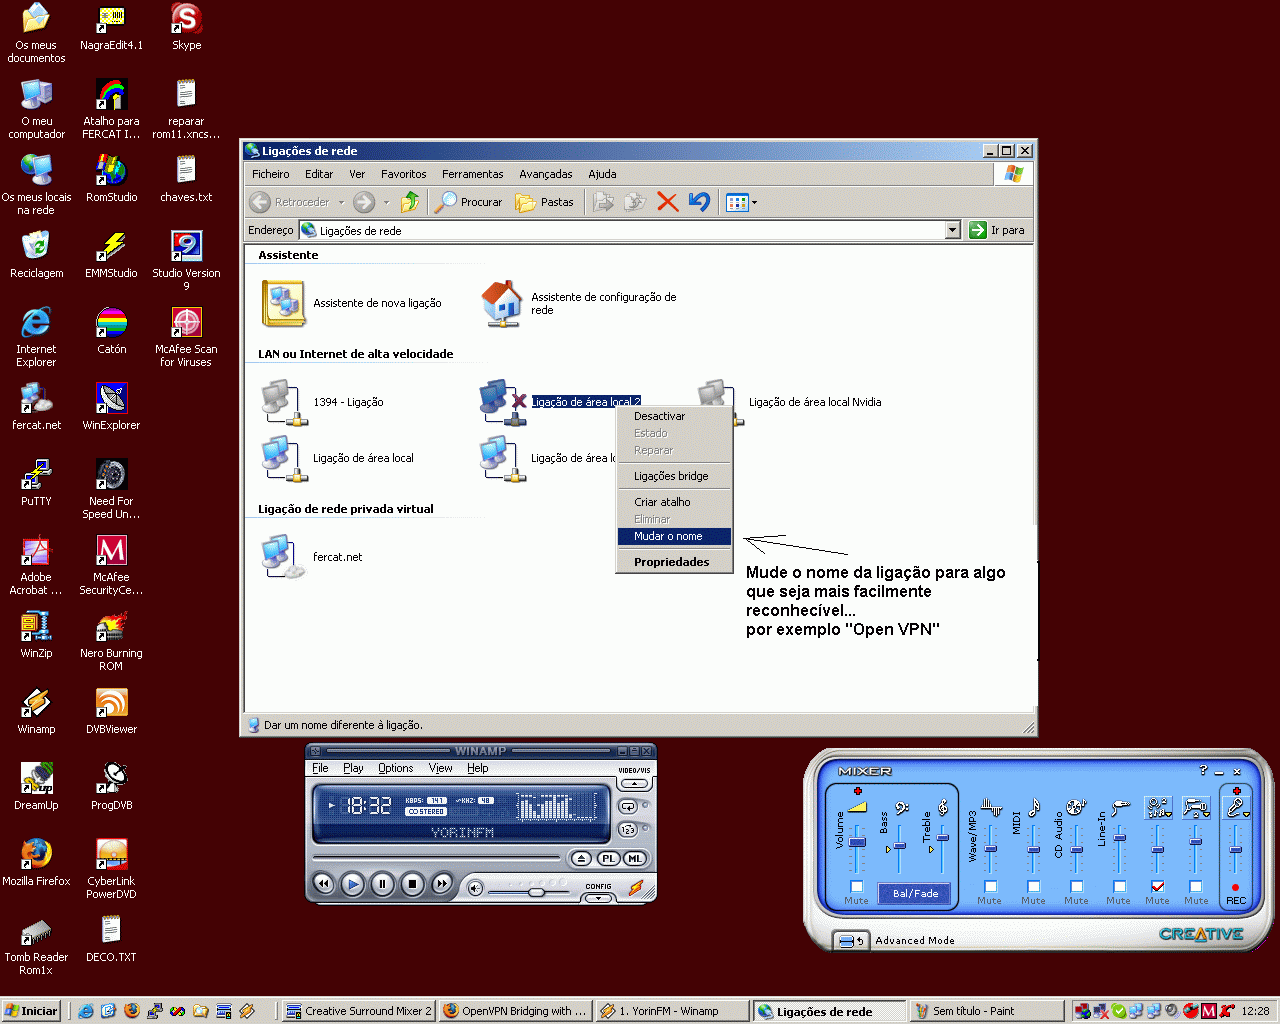This screenshot has width=1280, height=1024.
Task: Click the Iniciar start button
Action: coord(31,1011)
